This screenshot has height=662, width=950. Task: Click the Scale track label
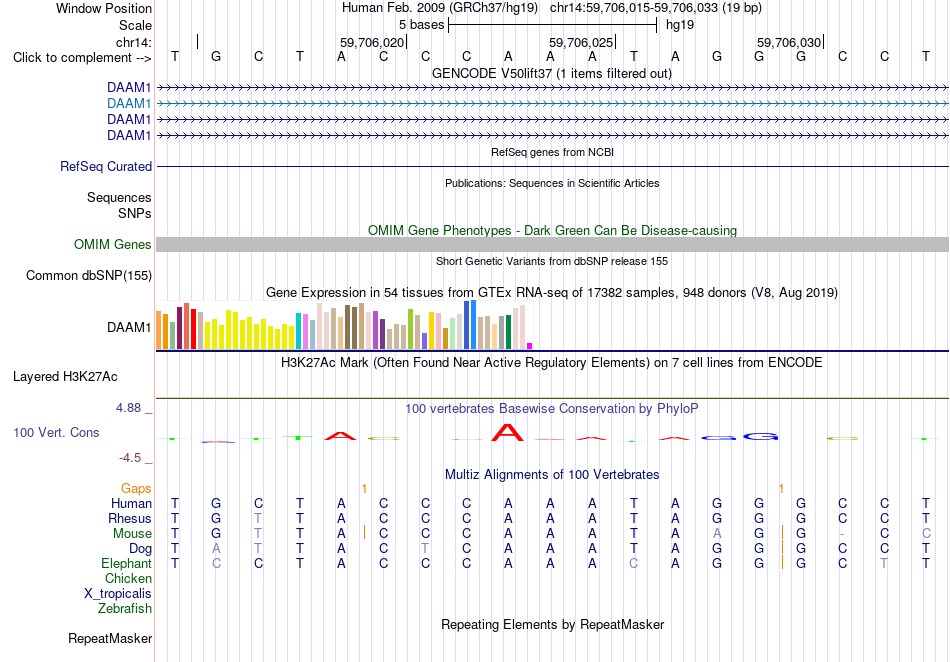point(135,25)
